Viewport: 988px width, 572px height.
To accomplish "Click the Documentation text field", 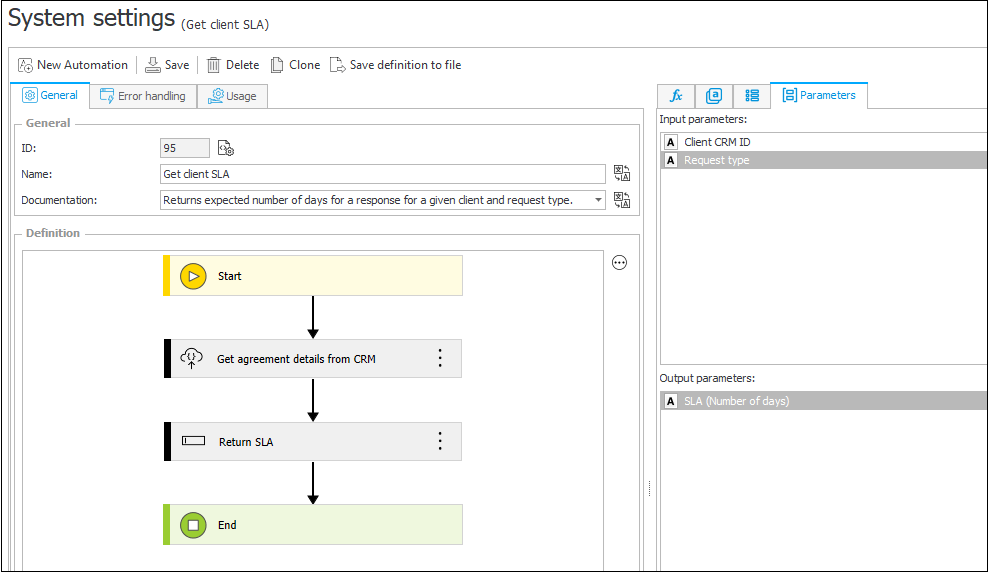I will 376,200.
